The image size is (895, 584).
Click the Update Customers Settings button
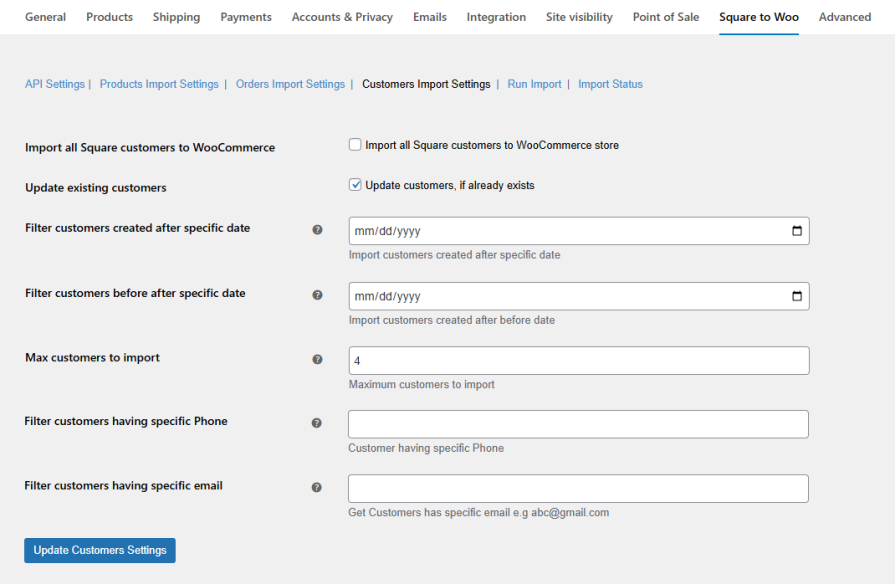tap(99, 550)
